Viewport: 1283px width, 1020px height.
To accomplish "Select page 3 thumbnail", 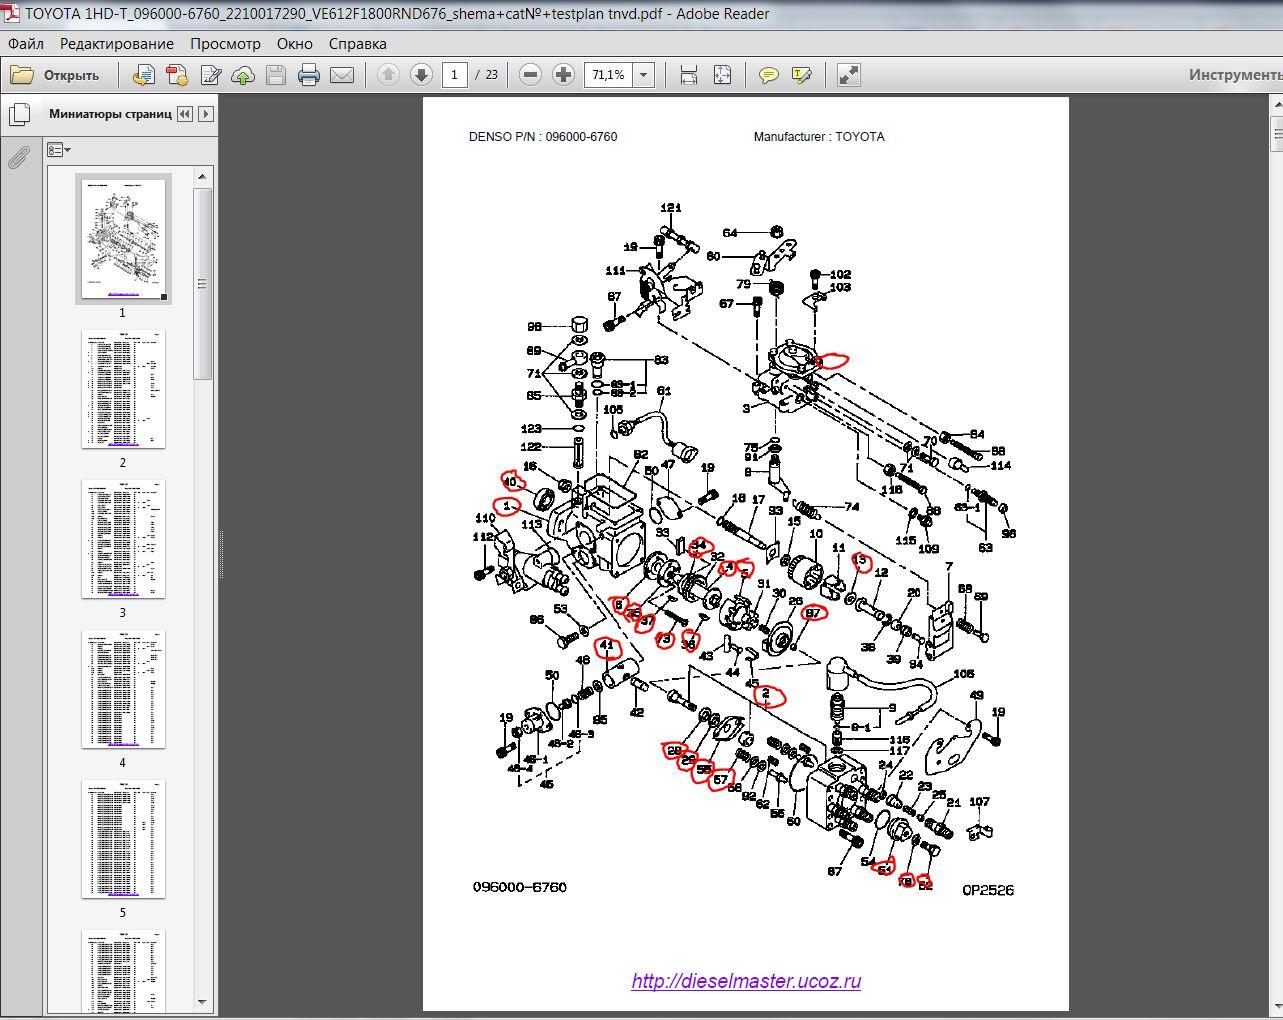I will tap(124, 539).
